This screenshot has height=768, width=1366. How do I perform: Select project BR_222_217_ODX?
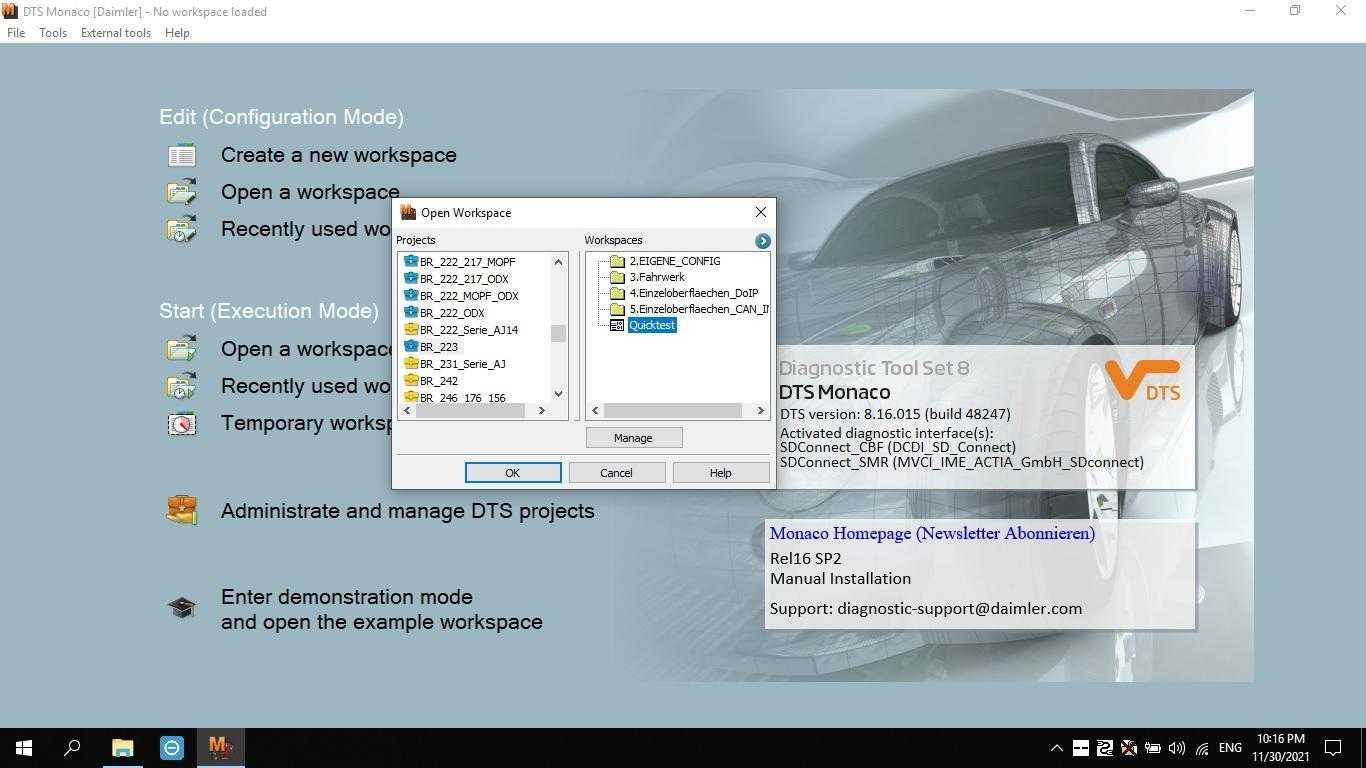[x=464, y=279]
